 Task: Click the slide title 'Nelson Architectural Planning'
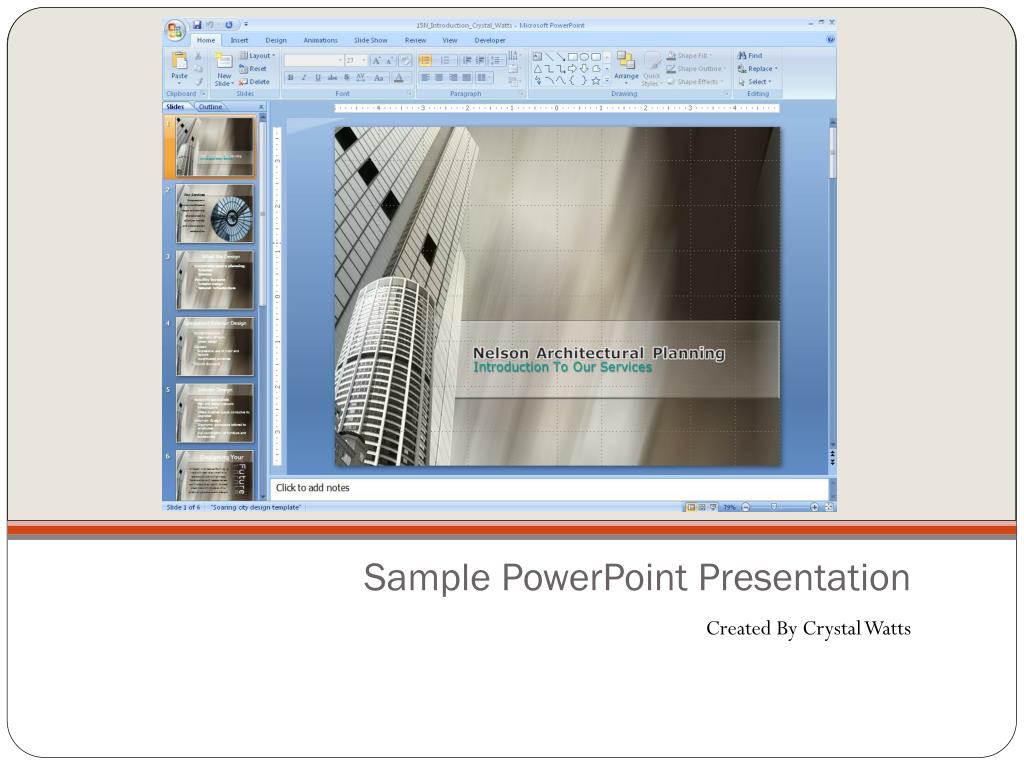pyautogui.click(x=599, y=353)
